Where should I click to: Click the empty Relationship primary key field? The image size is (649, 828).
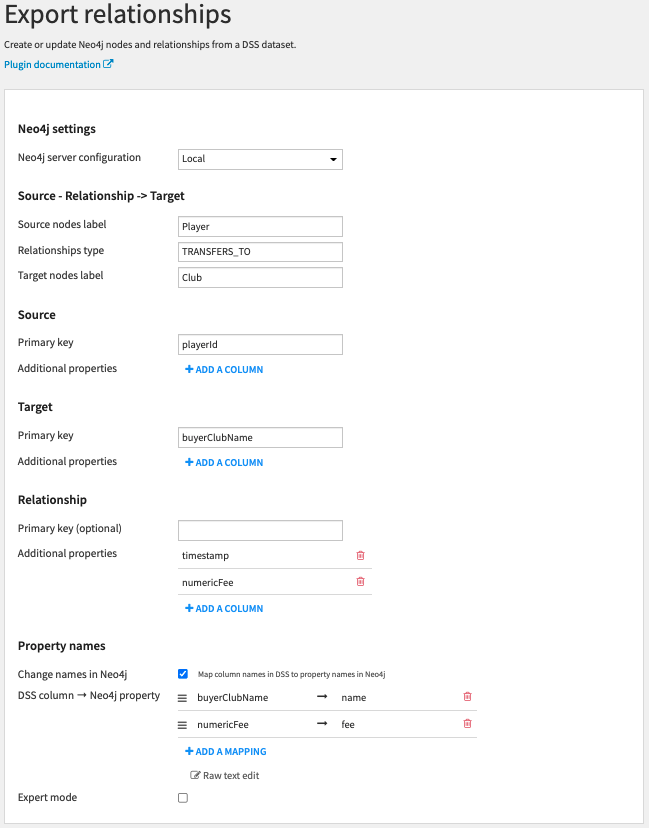(260, 530)
